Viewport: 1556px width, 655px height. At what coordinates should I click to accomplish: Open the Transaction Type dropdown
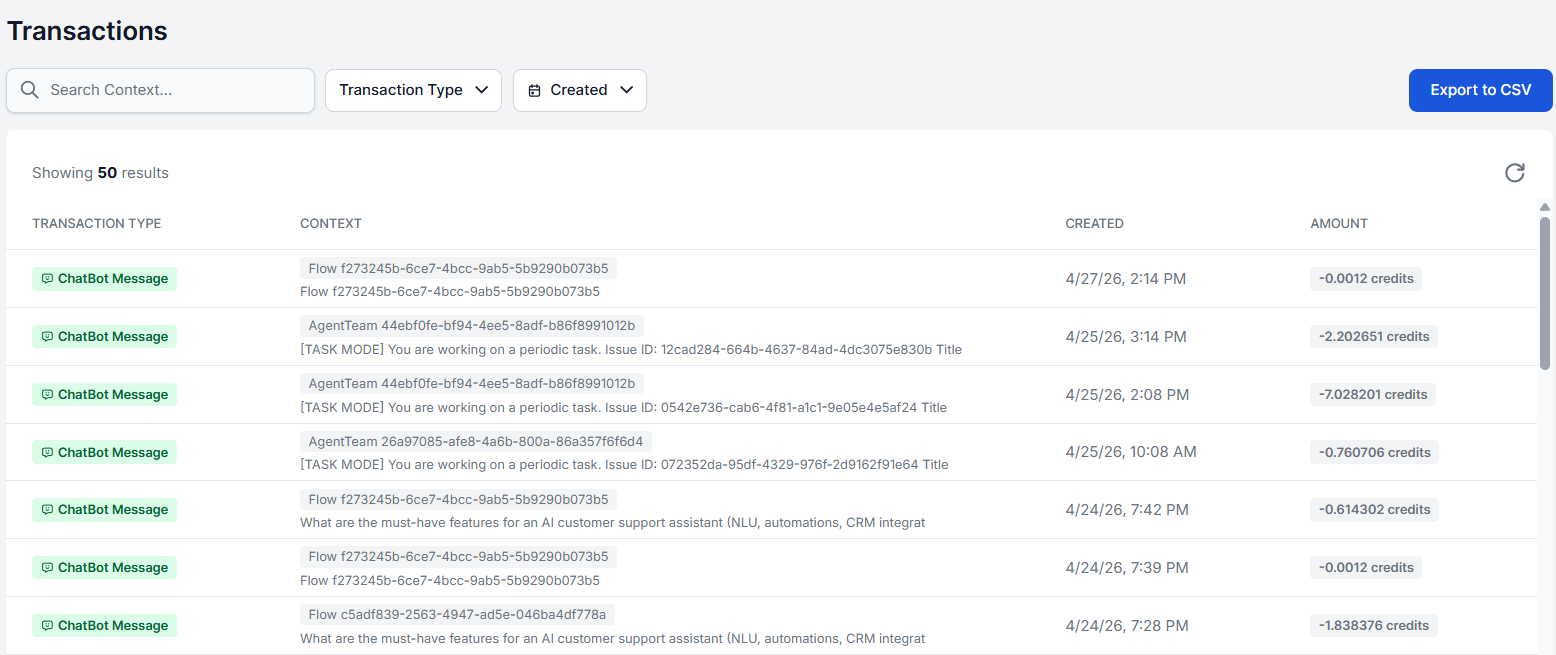coord(413,90)
